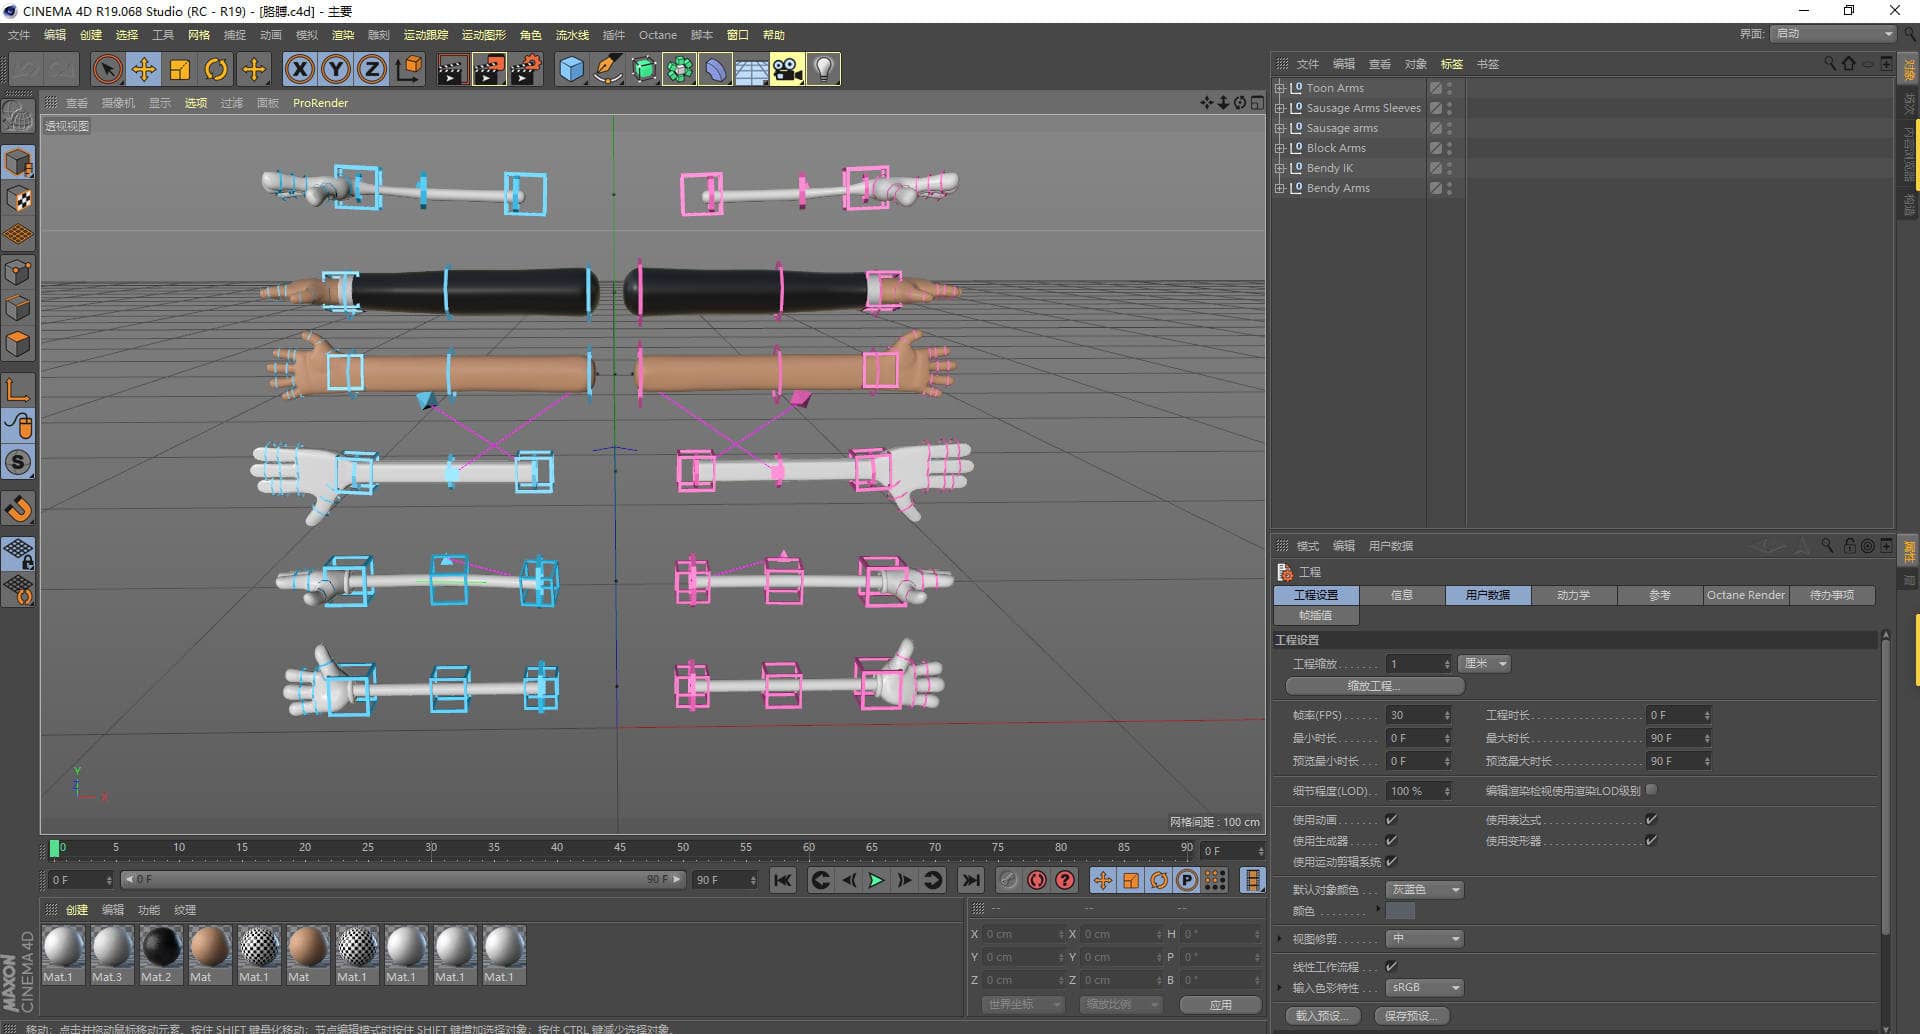Open the timeline layout filmstrip icon
The image size is (1920, 1034).
coord(1252,880)
